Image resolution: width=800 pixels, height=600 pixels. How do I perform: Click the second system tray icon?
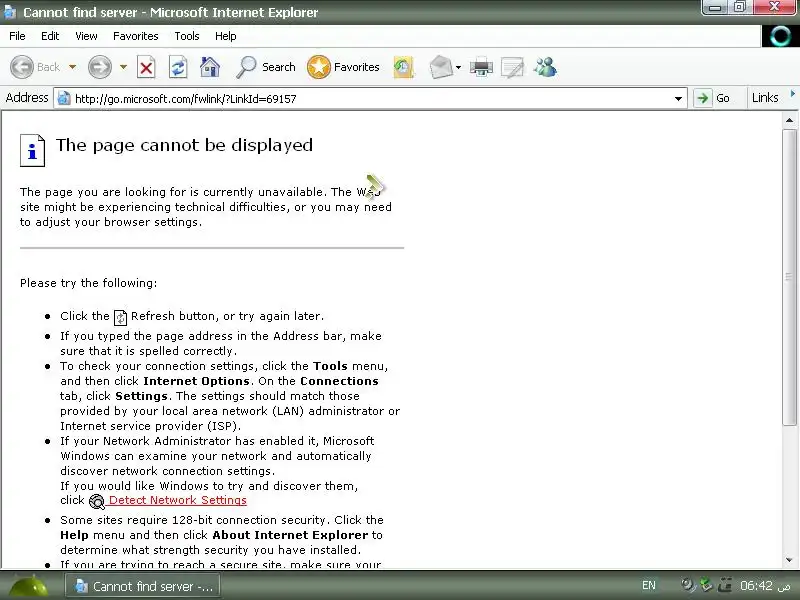706,585
